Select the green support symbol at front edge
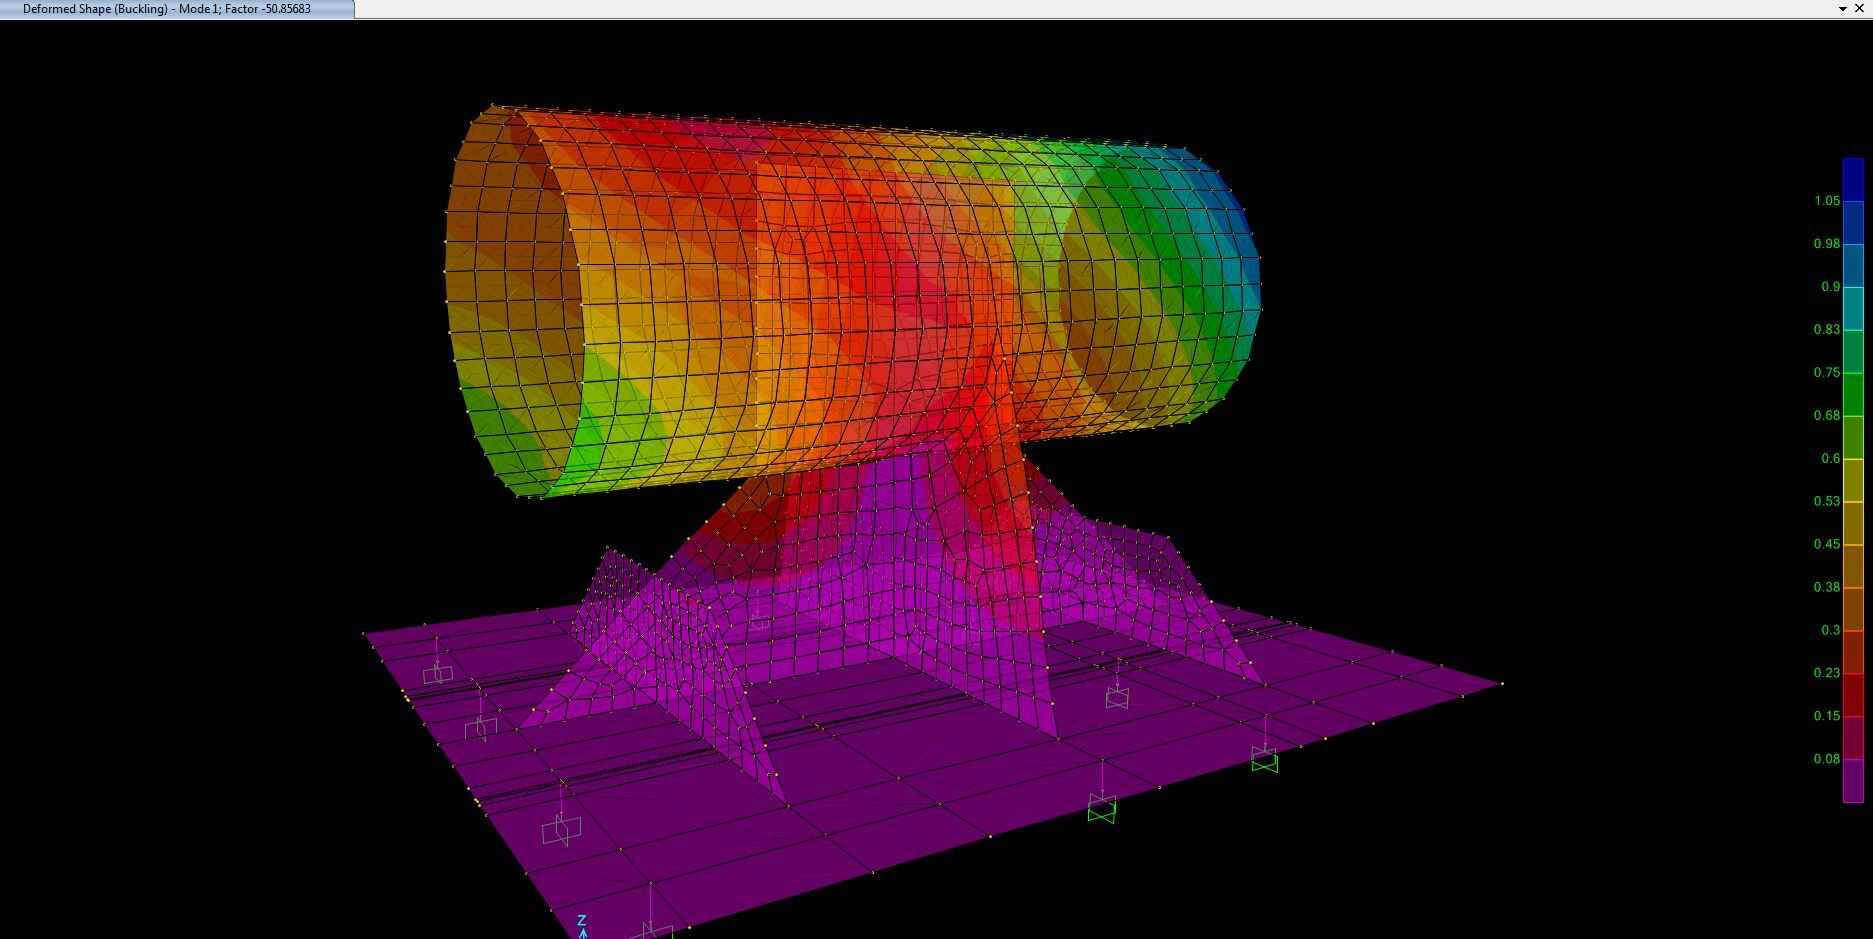 coord(1101,811)
